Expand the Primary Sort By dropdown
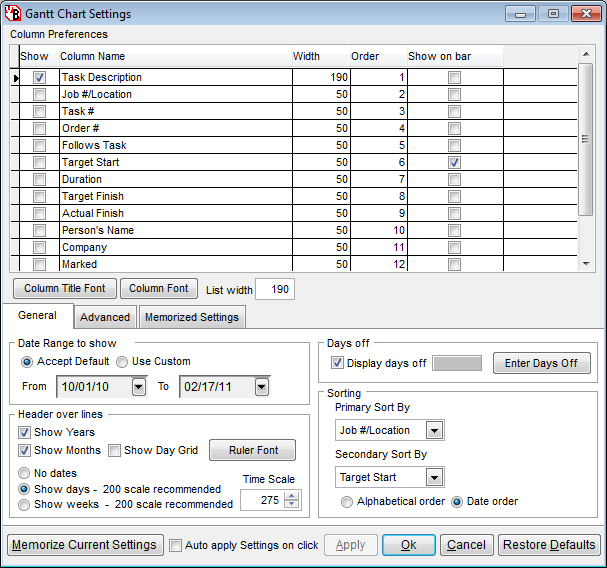607x568 pixels. 434,430
